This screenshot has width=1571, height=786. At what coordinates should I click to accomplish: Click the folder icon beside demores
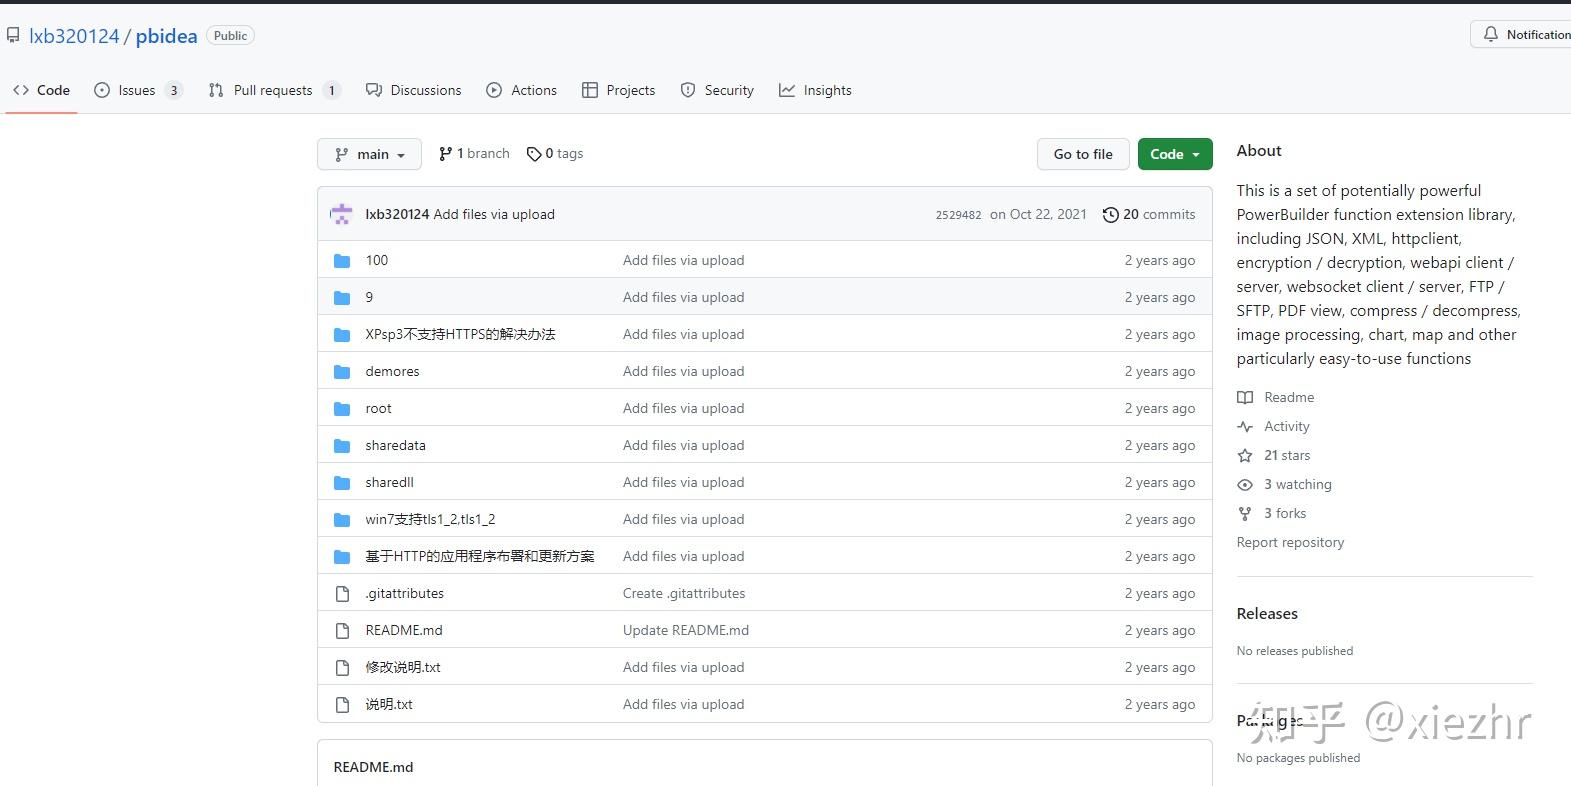click(342, 371)
